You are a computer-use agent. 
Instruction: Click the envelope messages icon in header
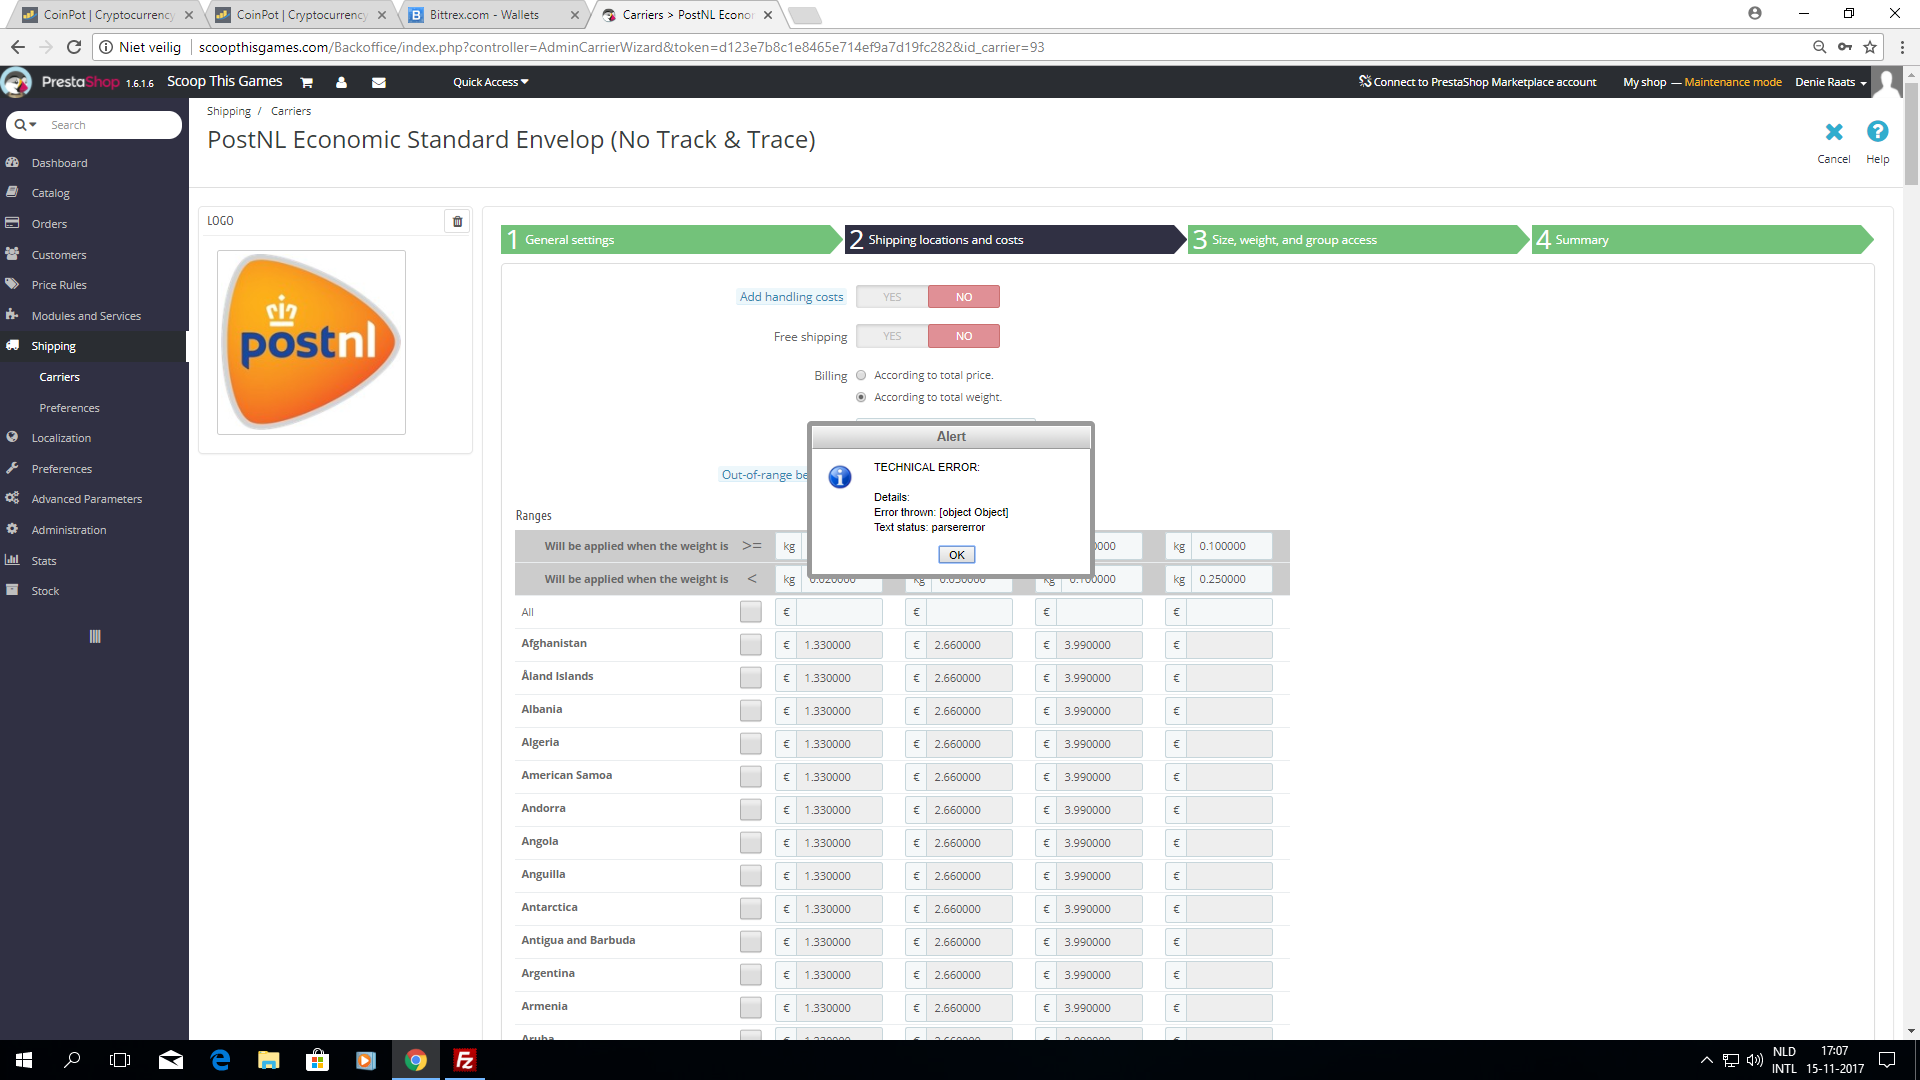coord(379,83)
